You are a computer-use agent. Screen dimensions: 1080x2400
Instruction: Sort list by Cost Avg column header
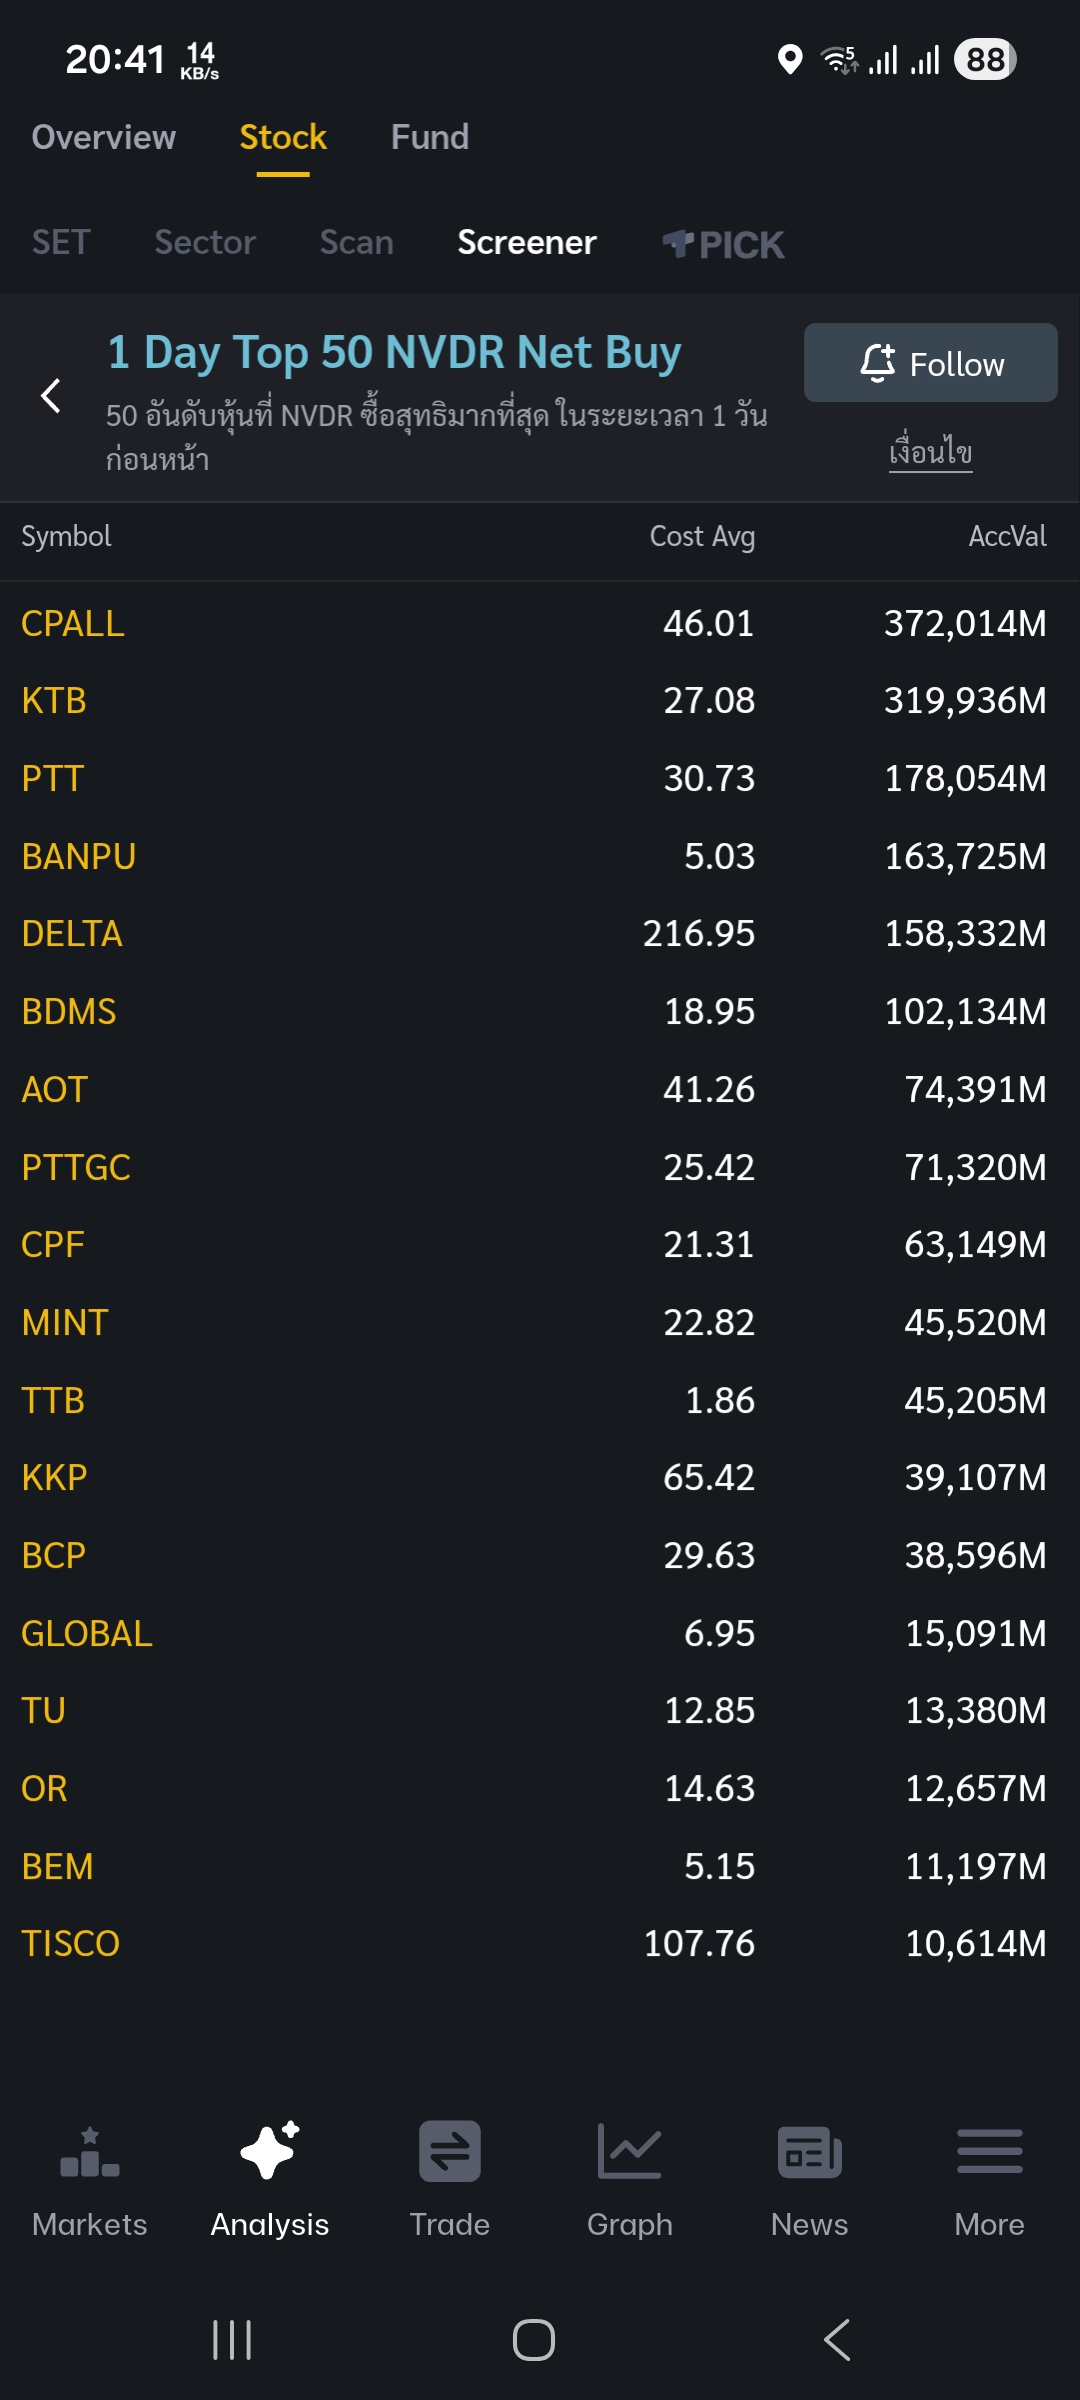[702, 537]
